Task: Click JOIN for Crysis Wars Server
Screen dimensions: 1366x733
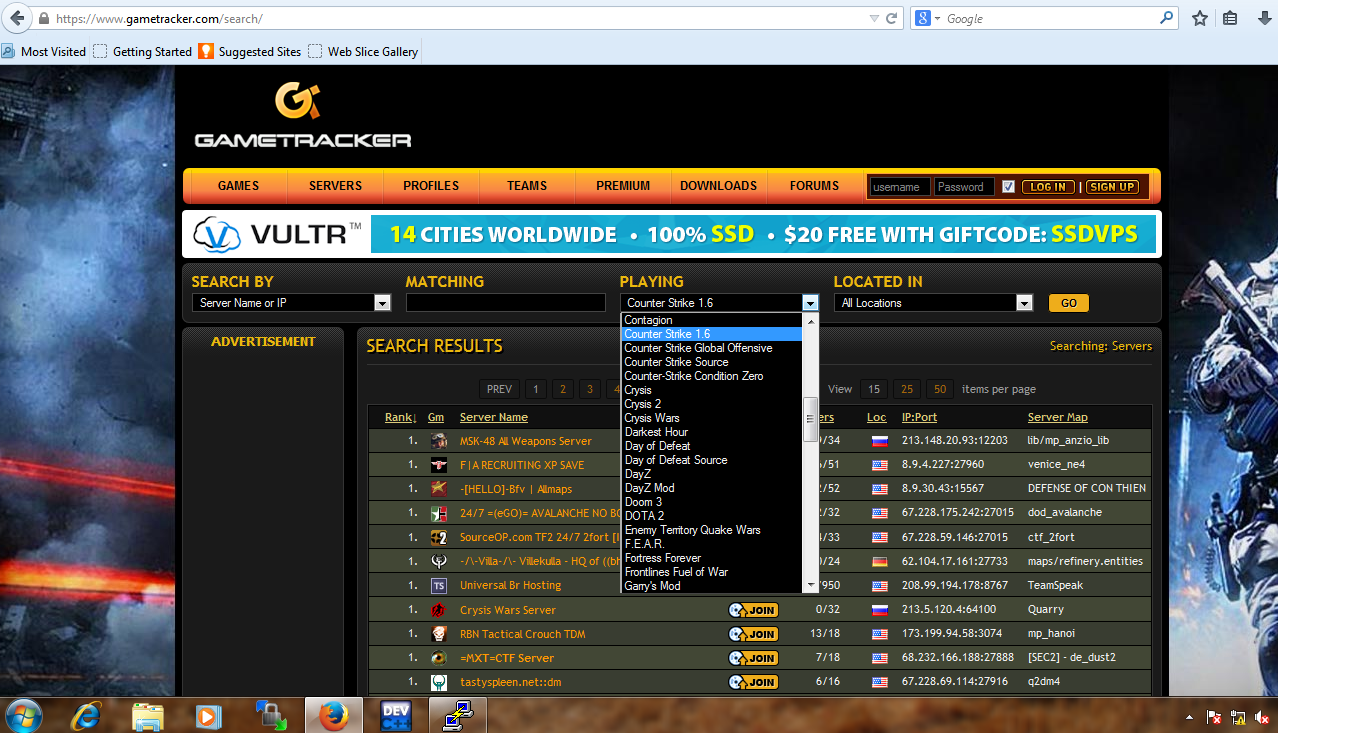Action: pyautogui.click(x=753, y=610)
